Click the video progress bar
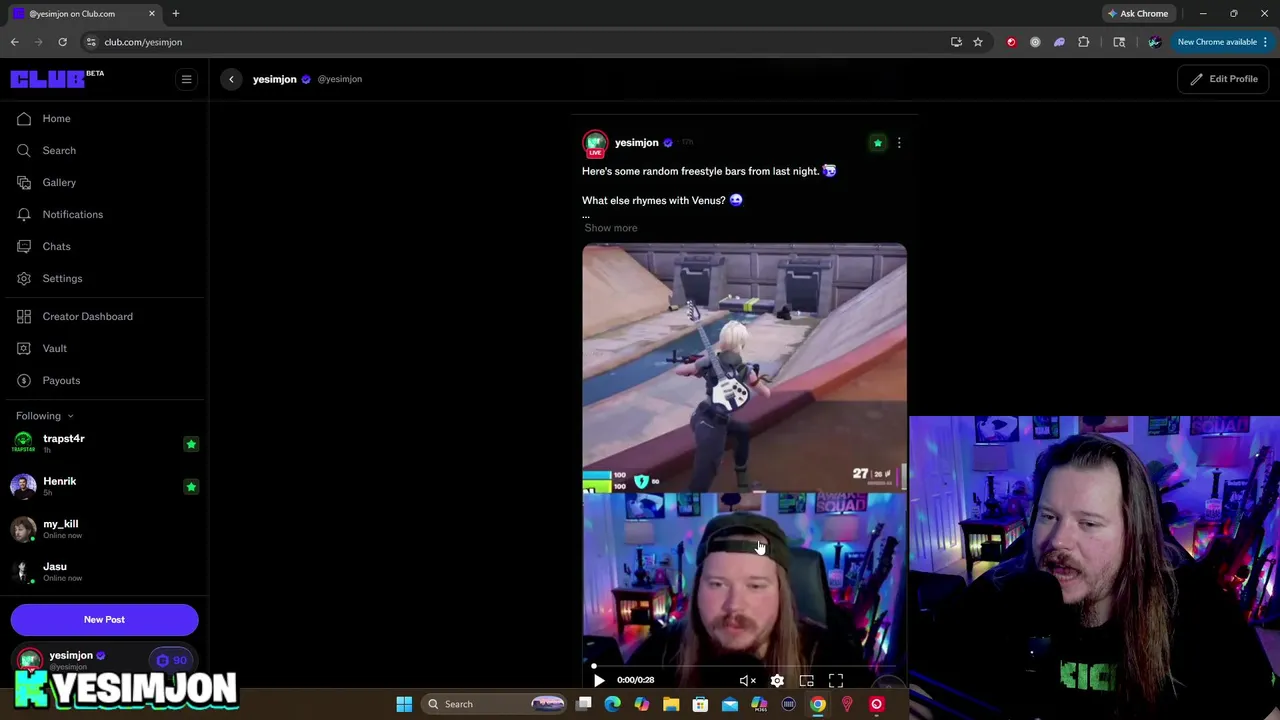The width and height of the screenshot is (1280, 720). coord(744,665)
